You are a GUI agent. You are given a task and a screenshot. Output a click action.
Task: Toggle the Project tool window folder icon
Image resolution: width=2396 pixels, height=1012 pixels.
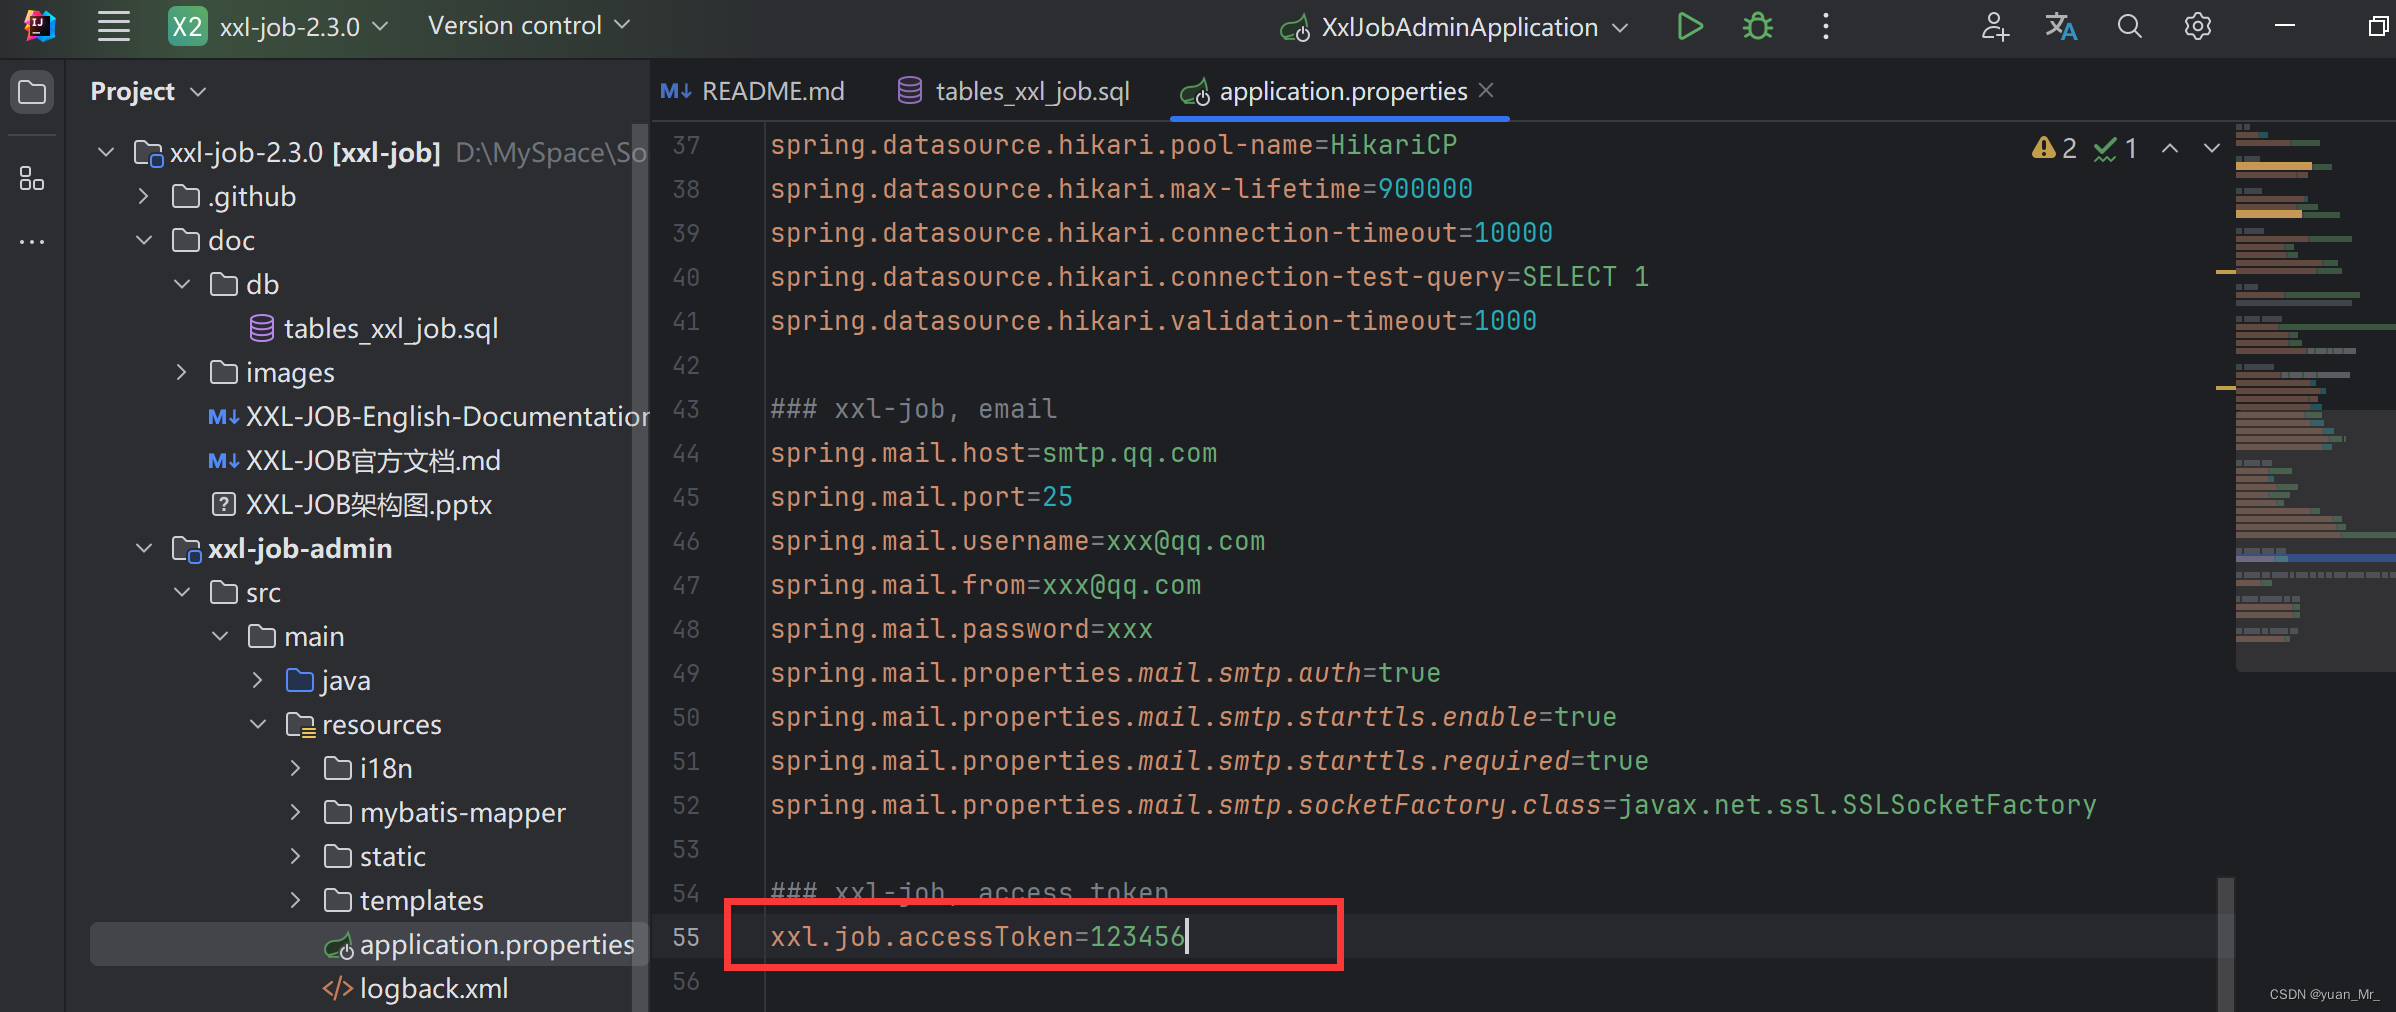pos(32,92)
